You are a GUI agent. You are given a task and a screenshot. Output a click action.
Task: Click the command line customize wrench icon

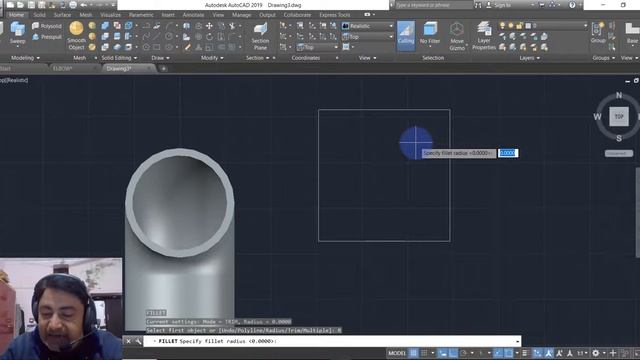[x=138, y=341]
